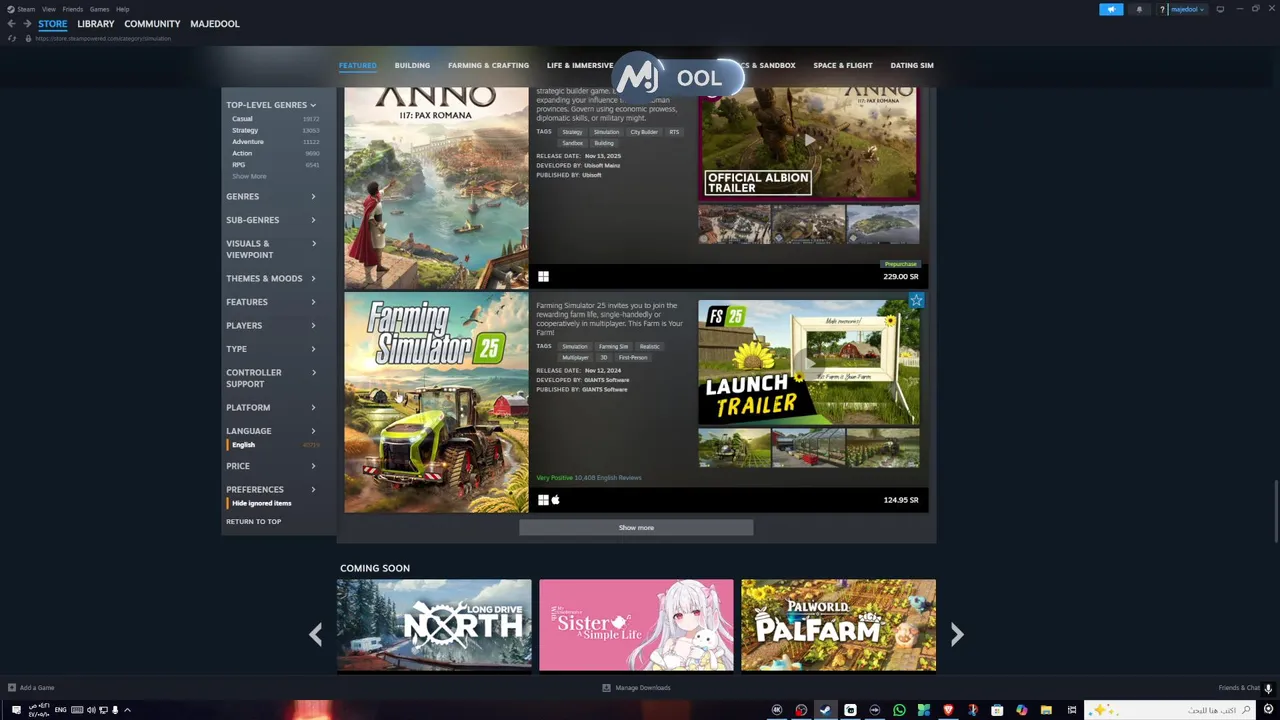The height and width of the screenshot is (720, 1280).
Task: Toggle the Action genre filter
Action: tap(275, 153)
